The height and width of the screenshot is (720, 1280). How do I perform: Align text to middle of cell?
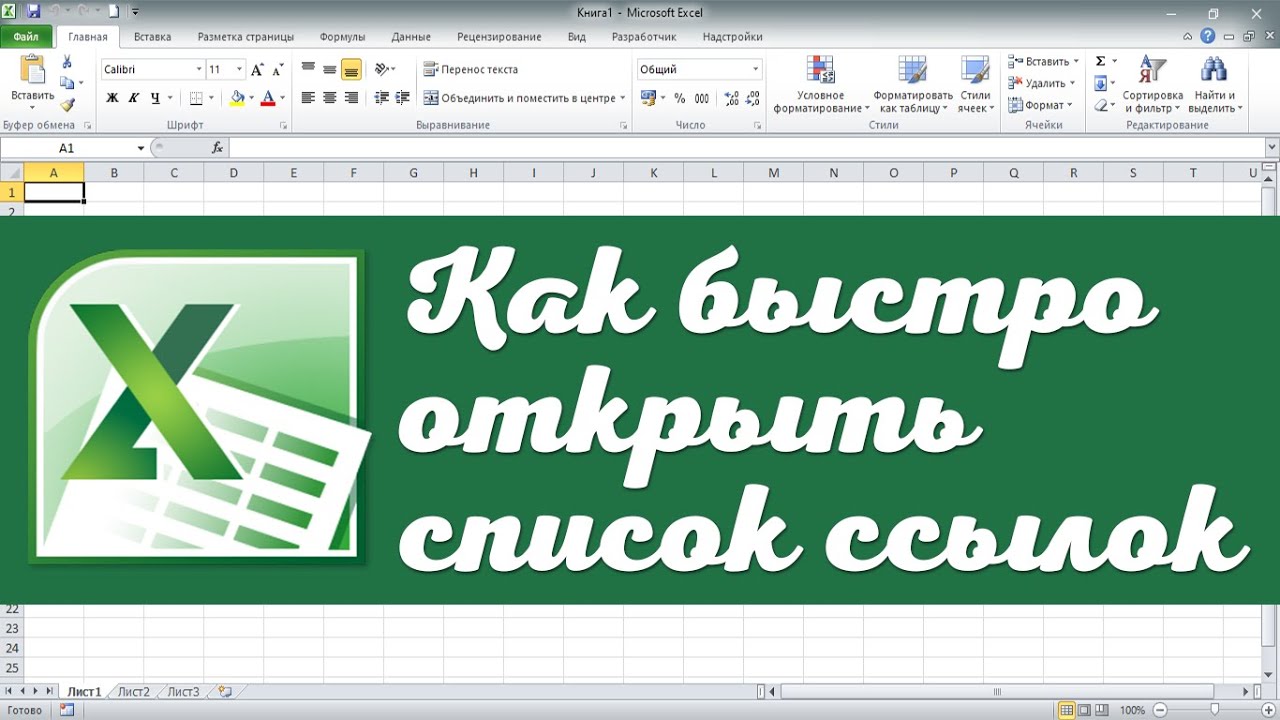pyautogui.click(x=329, y=69)
